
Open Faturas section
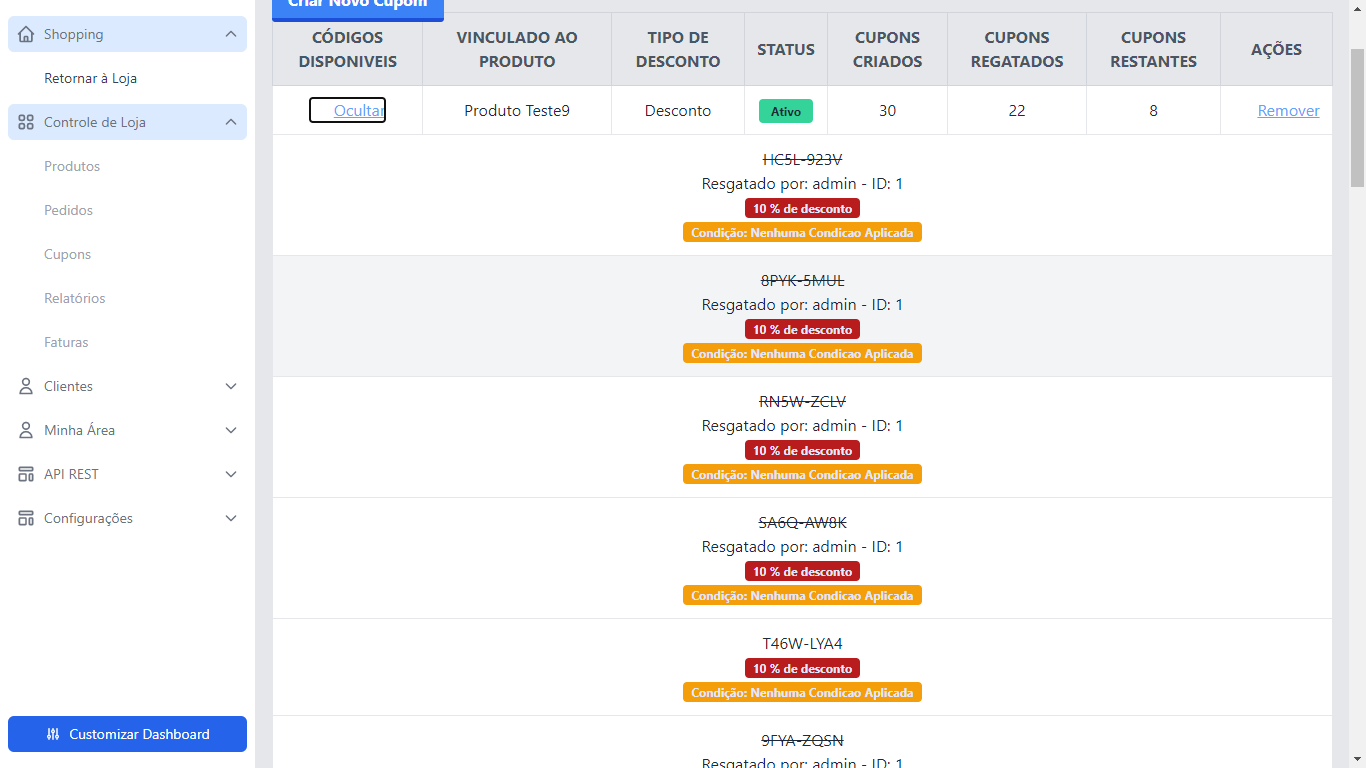pyautogui.click(x=66, y=342)
